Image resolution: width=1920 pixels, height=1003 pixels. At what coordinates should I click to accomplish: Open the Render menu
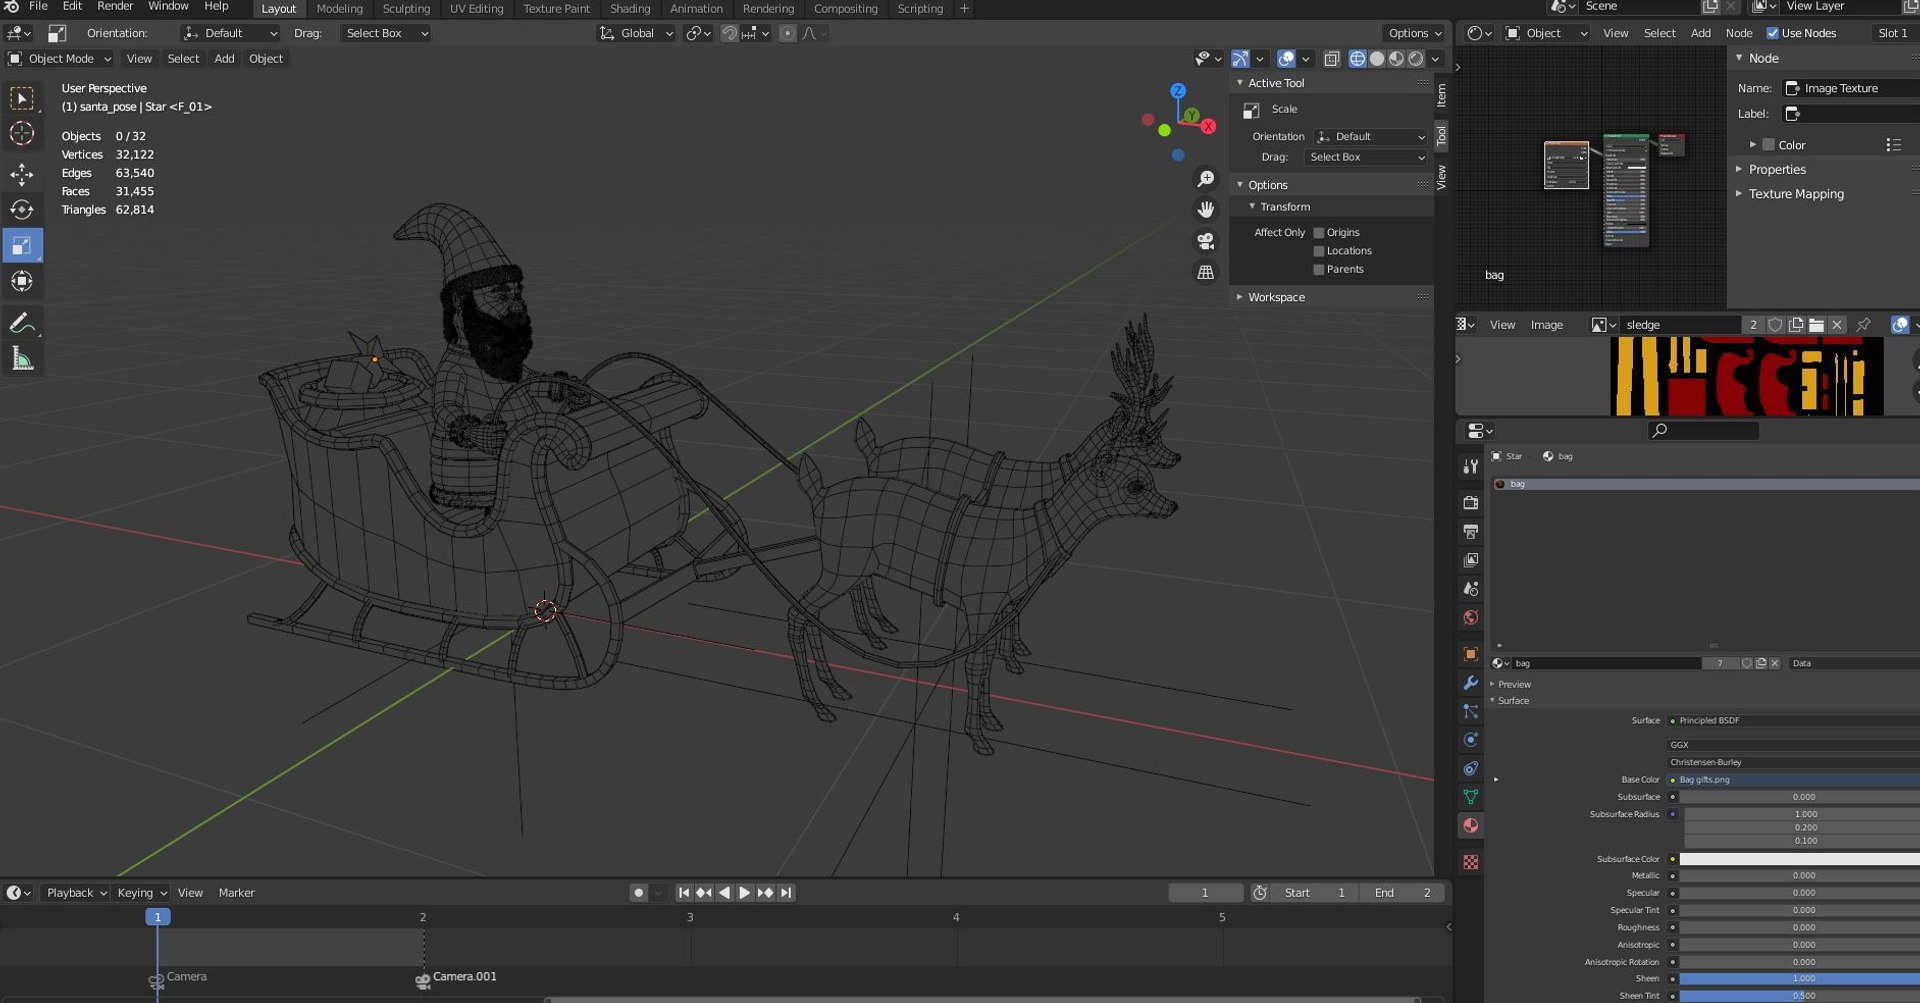(115, 7)
